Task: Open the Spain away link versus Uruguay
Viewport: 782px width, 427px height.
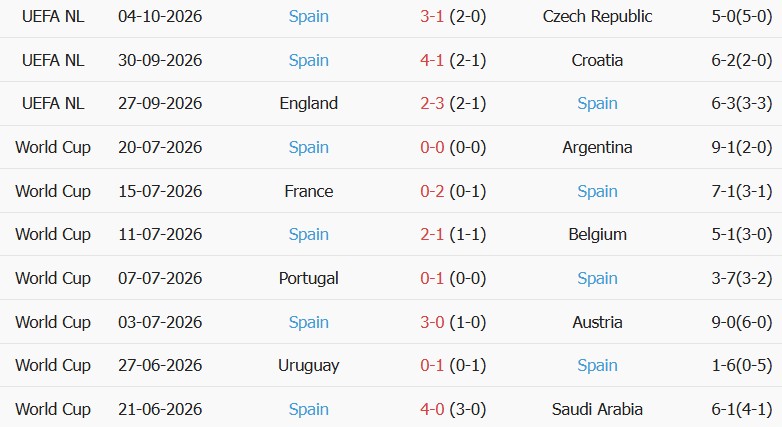Action: 597,365
